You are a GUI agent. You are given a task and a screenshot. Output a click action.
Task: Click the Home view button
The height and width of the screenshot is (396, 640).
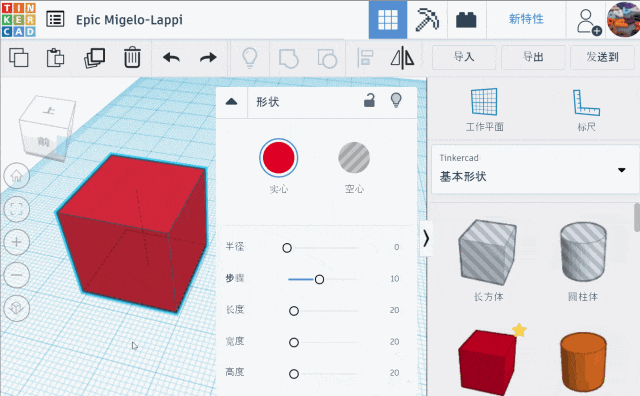click(x=16, y=176)
